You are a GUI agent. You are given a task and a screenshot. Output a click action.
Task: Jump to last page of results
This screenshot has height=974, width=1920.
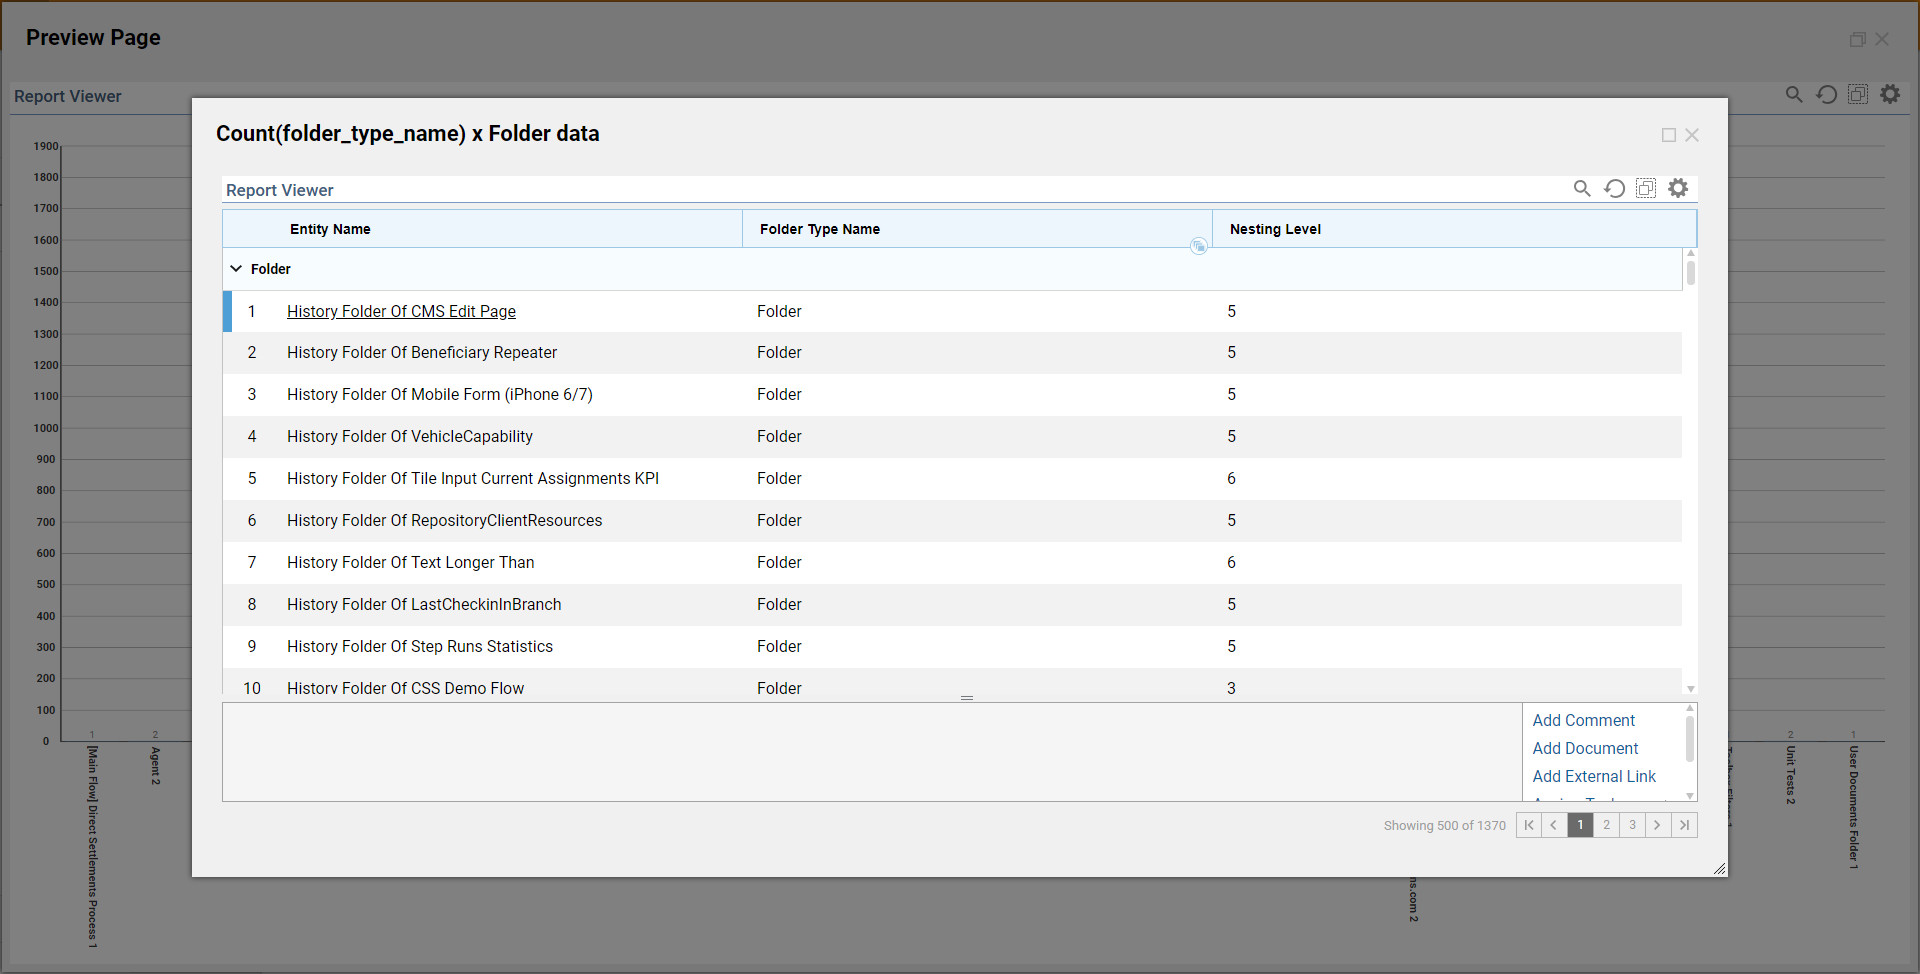point(1684,825)
